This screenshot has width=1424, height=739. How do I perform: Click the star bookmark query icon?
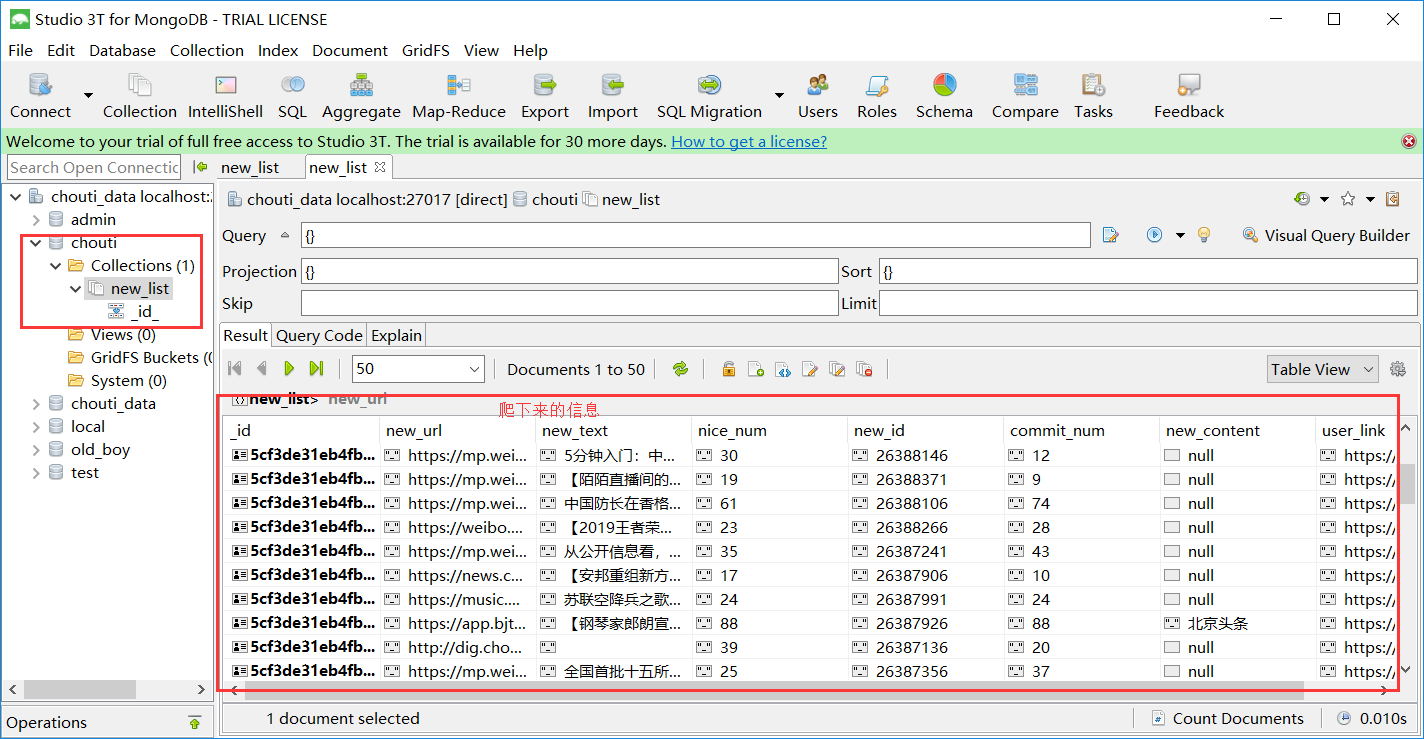(x=1348, y=199)
